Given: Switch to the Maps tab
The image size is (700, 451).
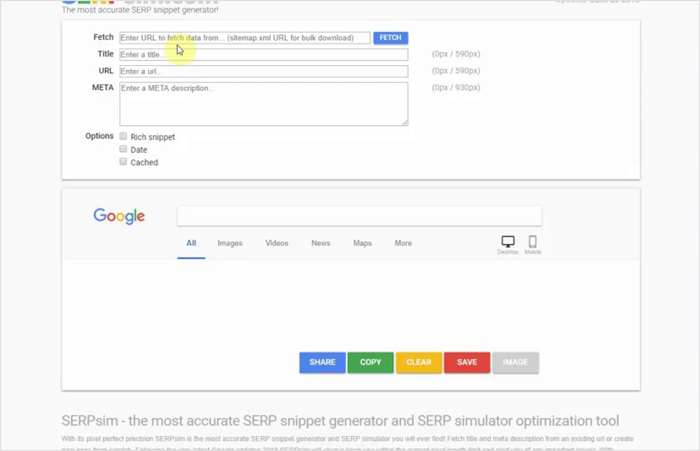Looking at the screenshot, I should pos(362,243).
